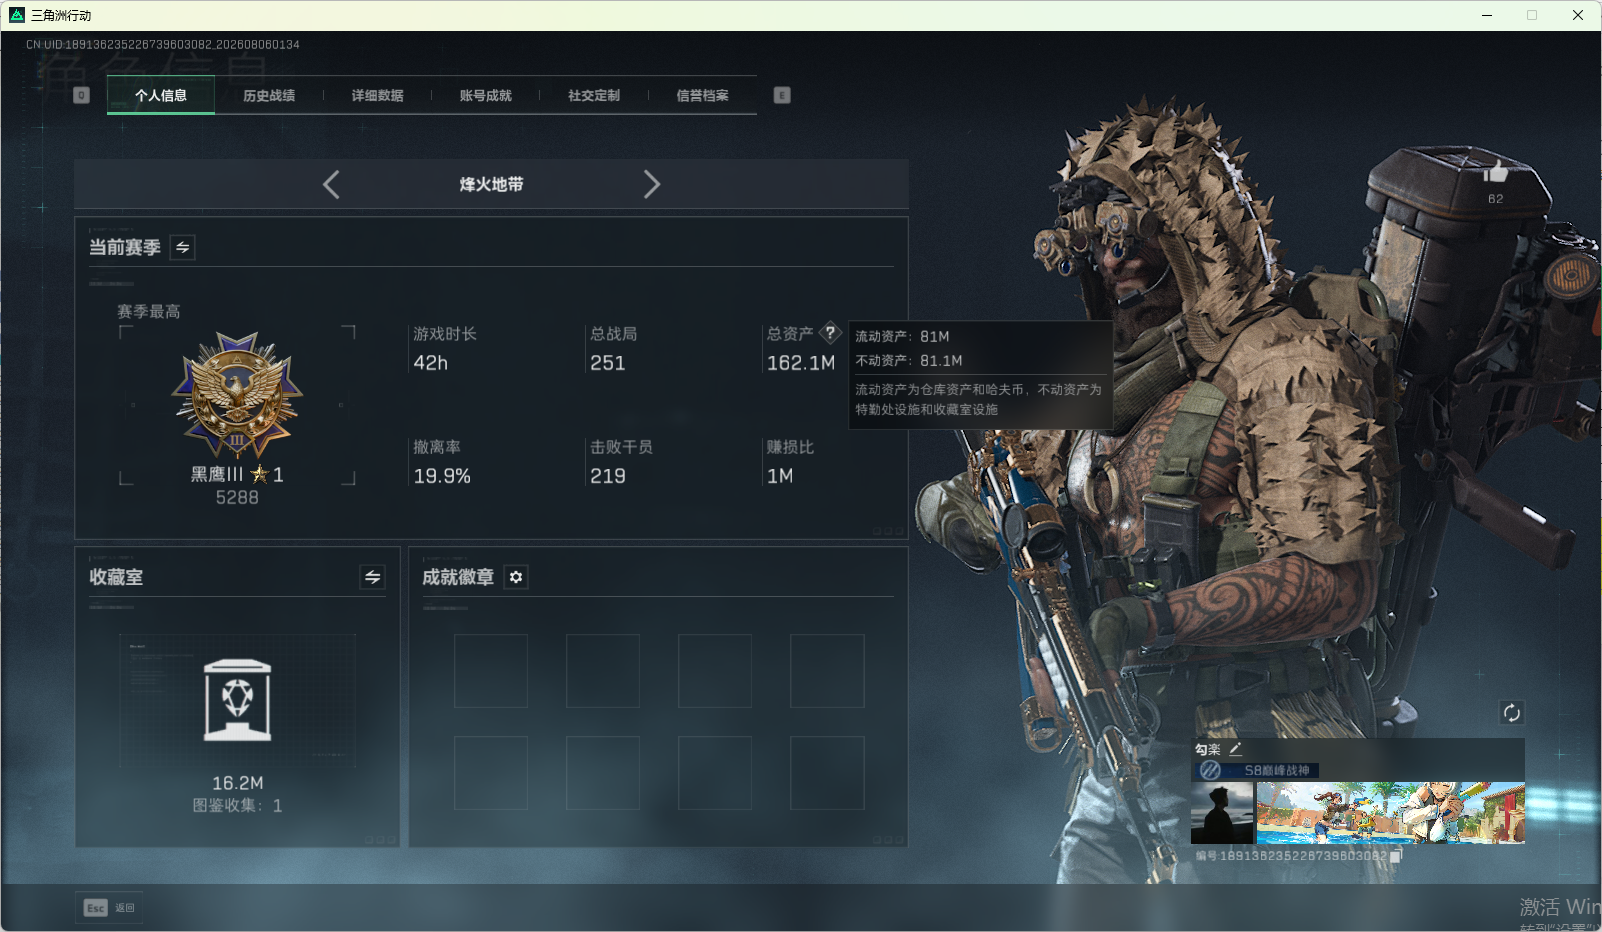Click the 流动资产: 81M tooltip line
1602x932 pixels.
[902, 337]
